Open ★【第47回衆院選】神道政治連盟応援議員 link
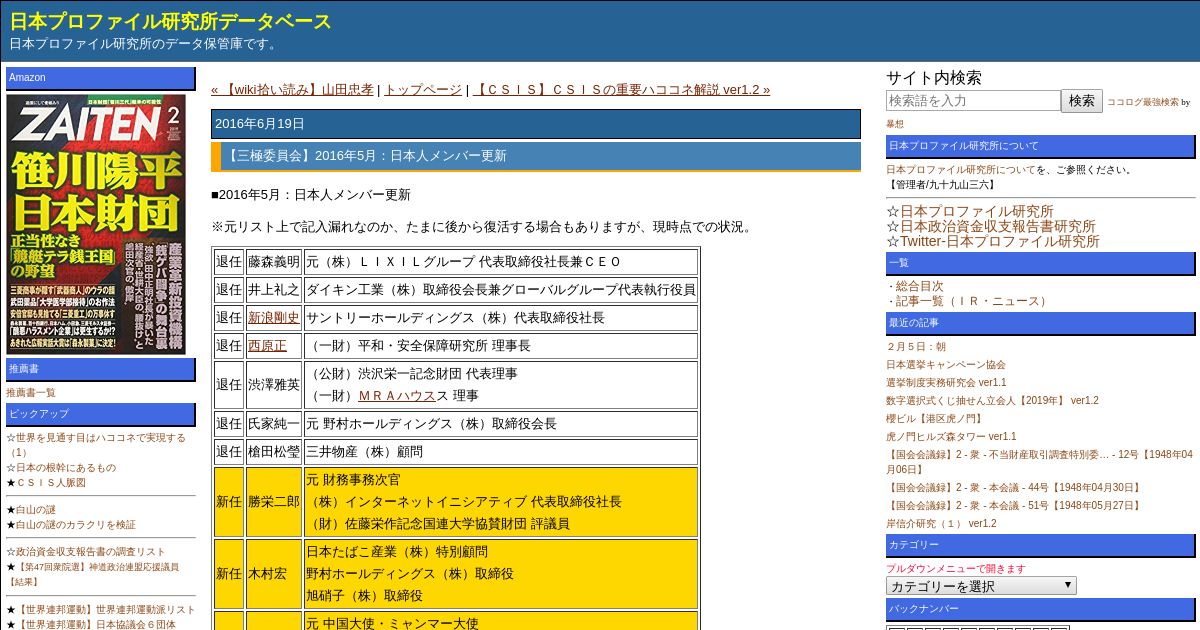 (93, 574)
